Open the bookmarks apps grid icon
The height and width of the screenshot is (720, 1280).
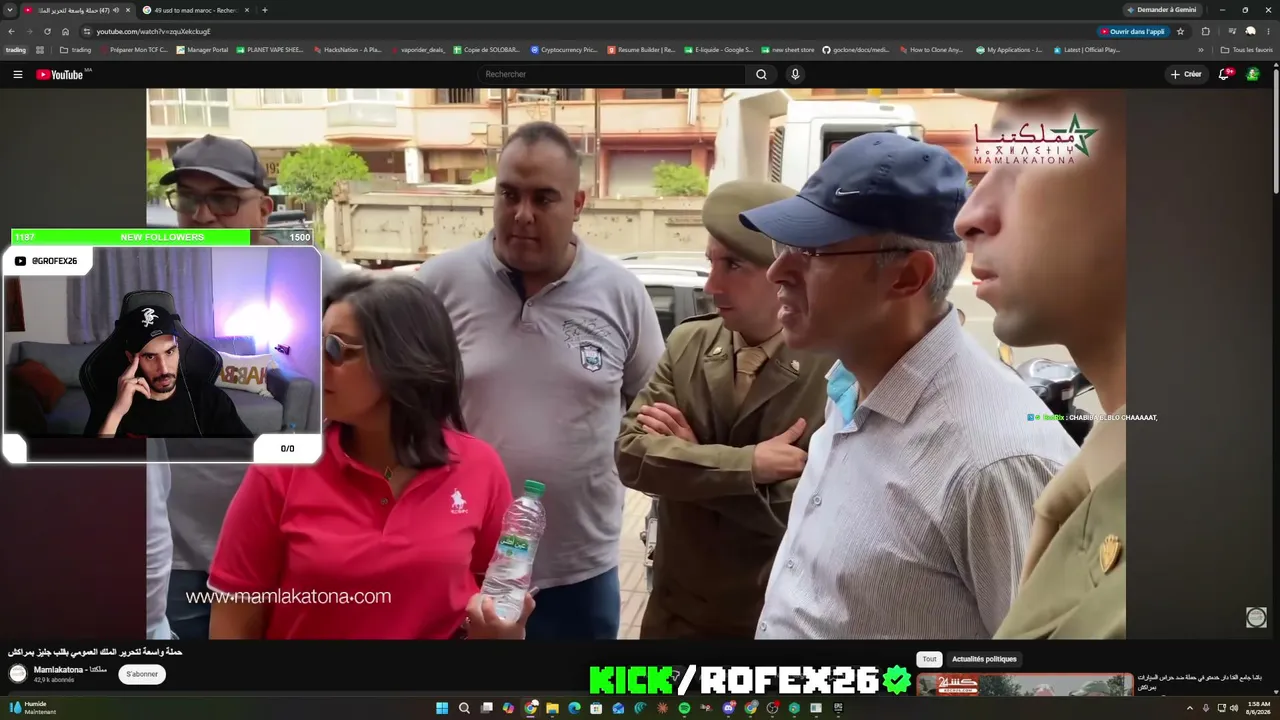click(40, 50)
